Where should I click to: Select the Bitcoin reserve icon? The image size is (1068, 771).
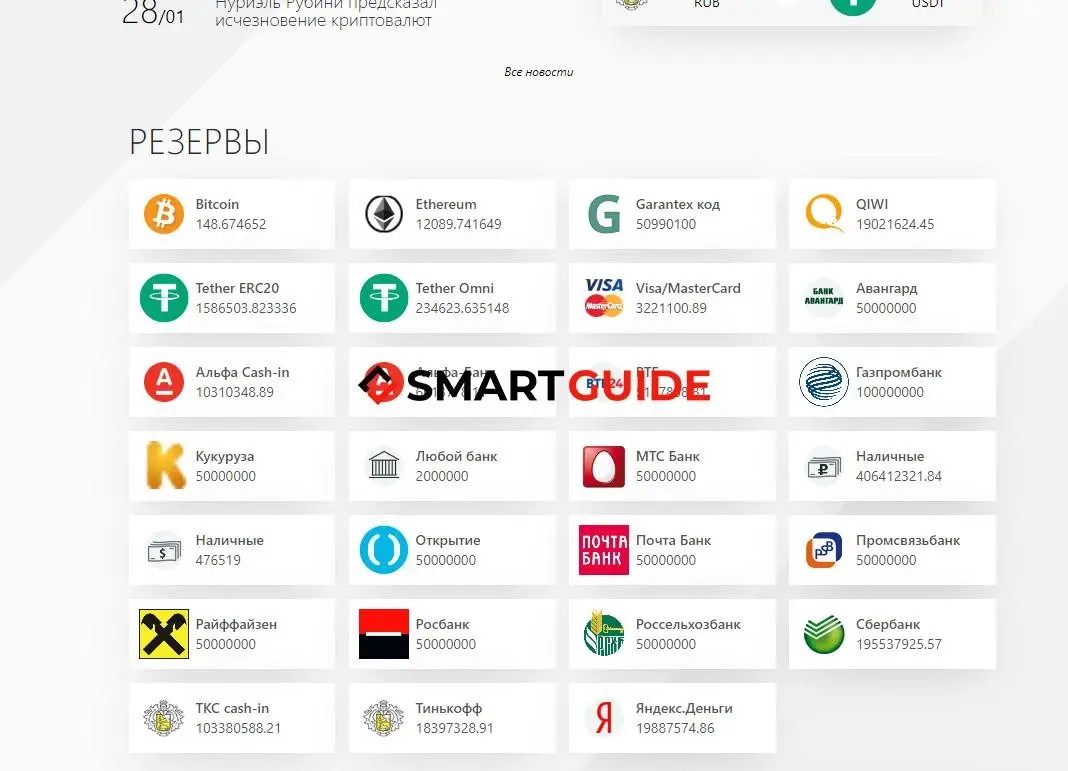(x=163, y=213)
